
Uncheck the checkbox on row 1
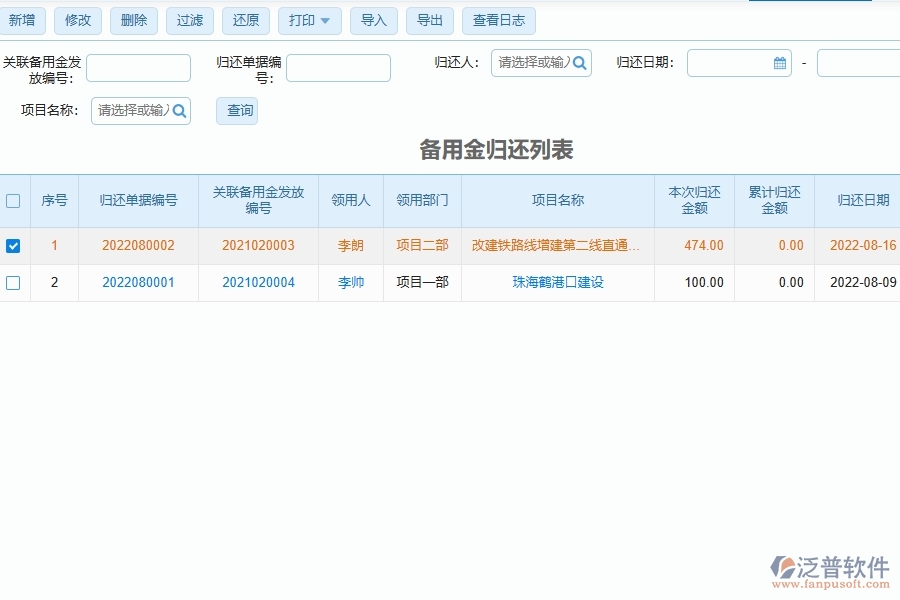[x=14, y=245]
